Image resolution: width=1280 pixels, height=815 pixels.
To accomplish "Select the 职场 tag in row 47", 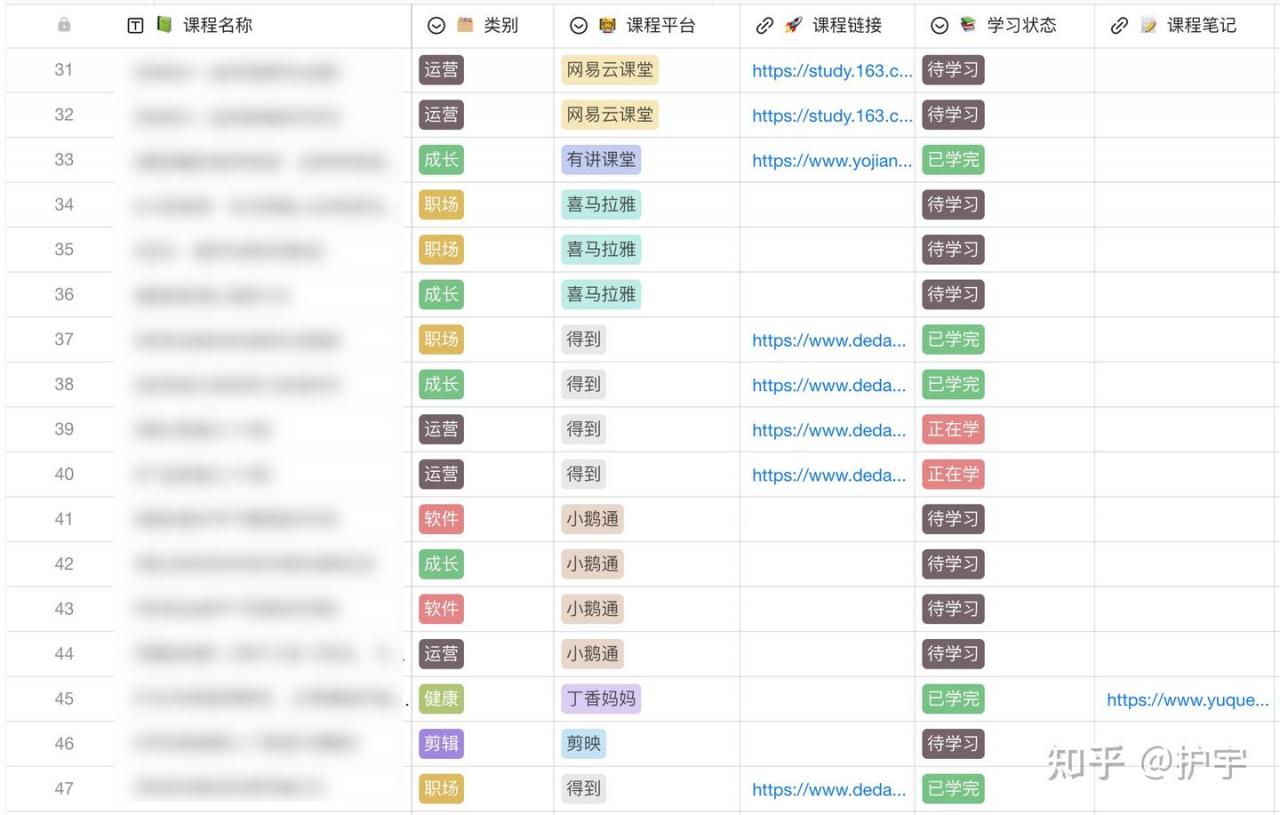I will (441, 789).
